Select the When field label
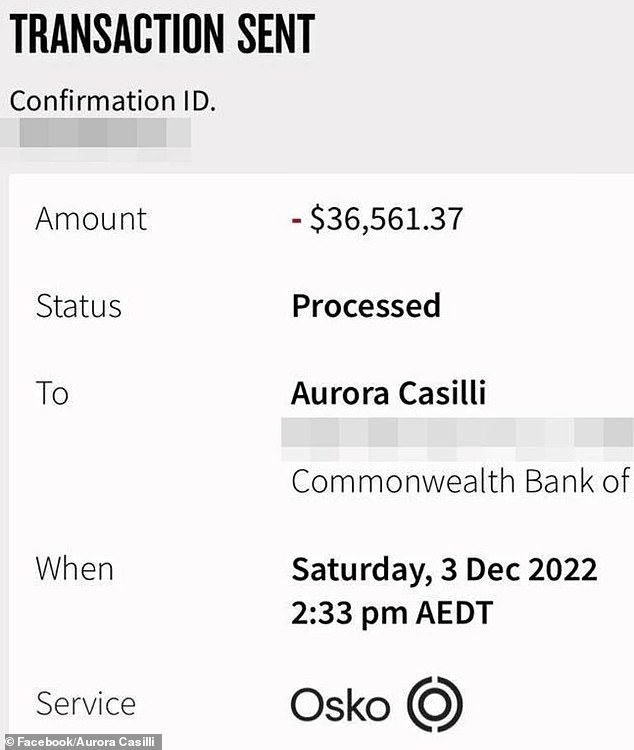Viewport: 634px width, 750px height. tap(75, 569)
